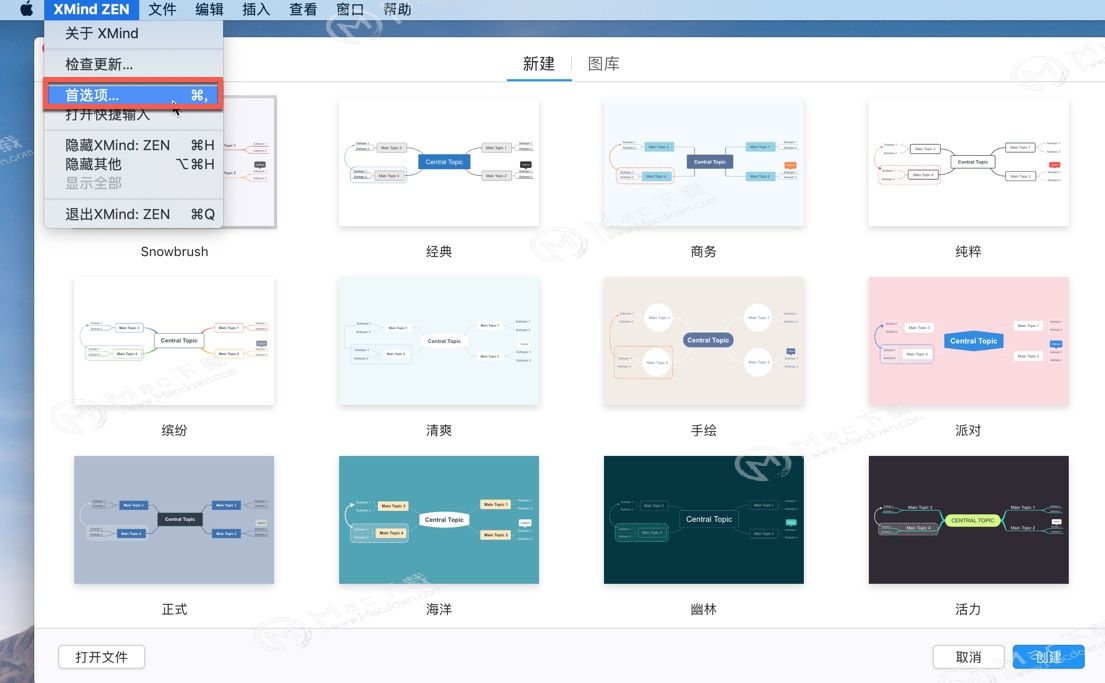1105x683 pixels.
Task: Select the 活力 theme thumbnail
Action: click(968, 519)
